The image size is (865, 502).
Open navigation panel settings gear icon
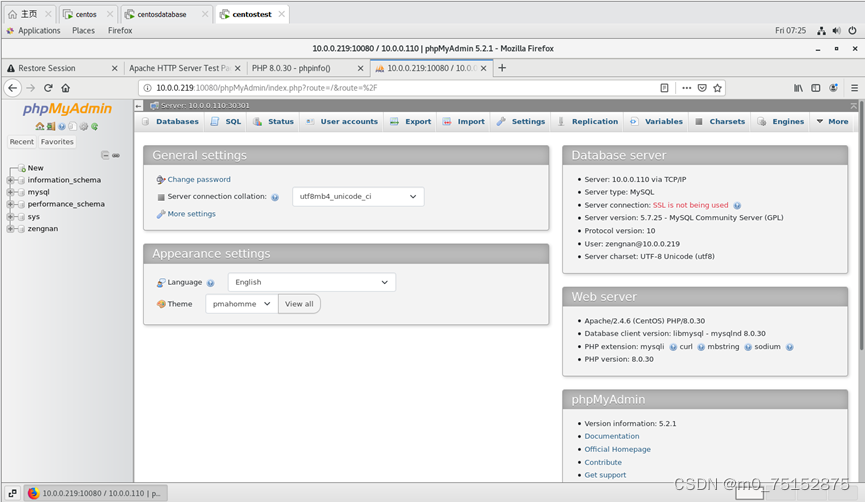point(84,126)
